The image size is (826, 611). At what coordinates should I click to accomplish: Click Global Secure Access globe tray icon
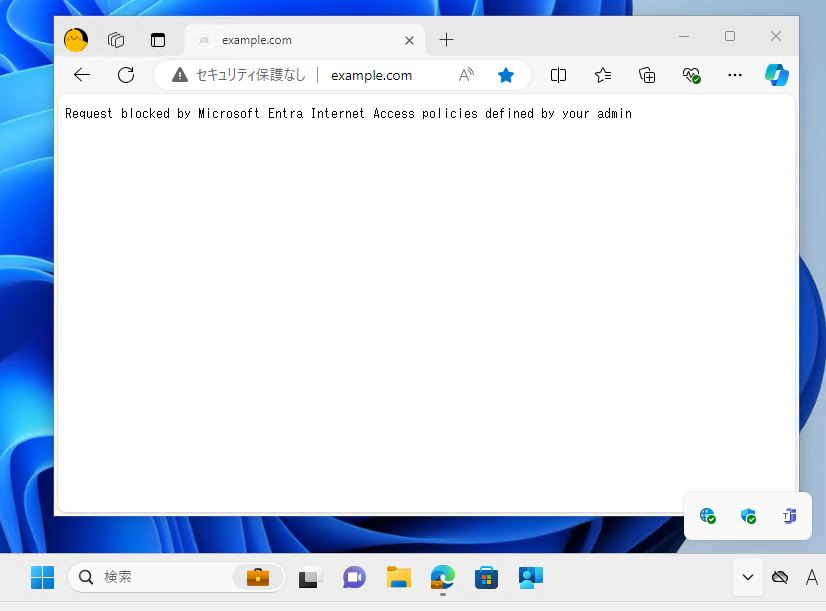click(x=707, y=516)
